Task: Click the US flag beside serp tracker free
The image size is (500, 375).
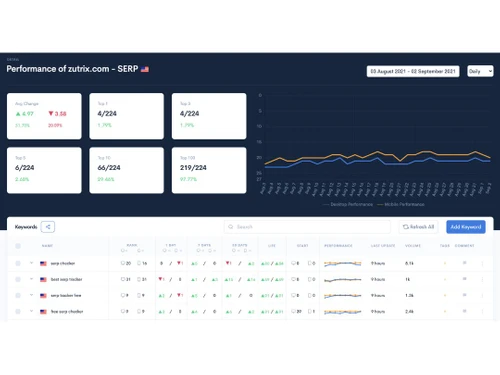Action: click(x=43, y=295)
